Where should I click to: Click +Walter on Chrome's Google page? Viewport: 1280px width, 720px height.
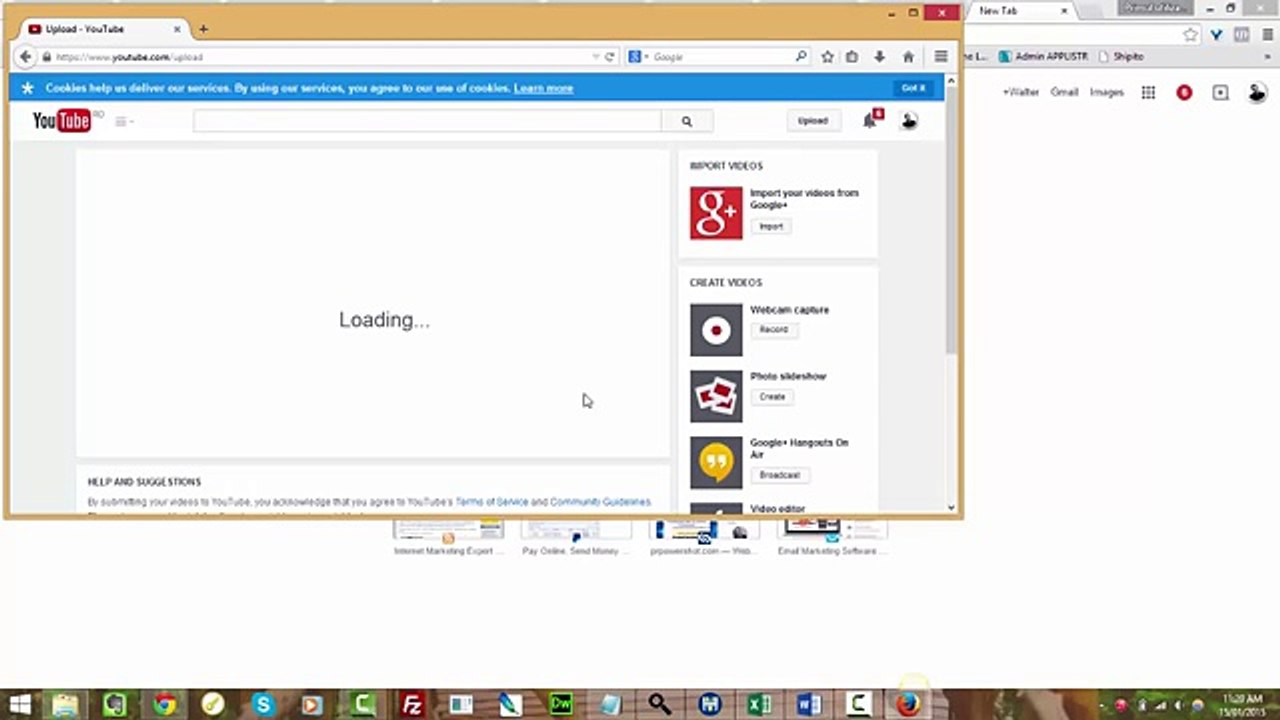tap(1020, 92)
